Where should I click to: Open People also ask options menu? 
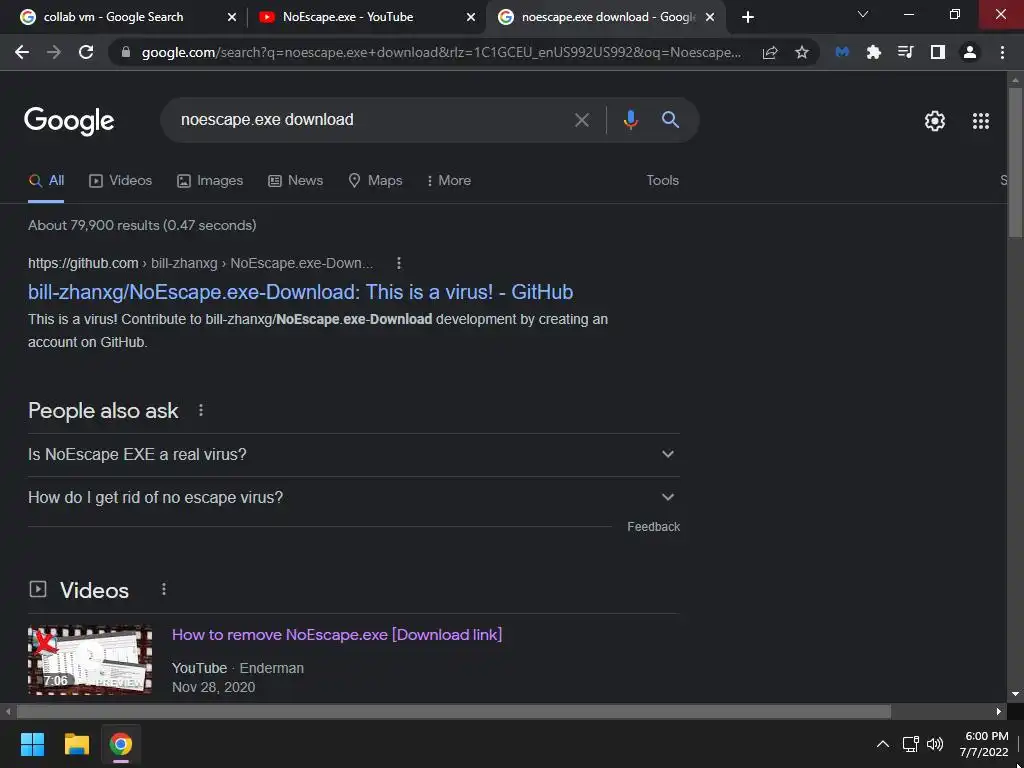point(201,410)
